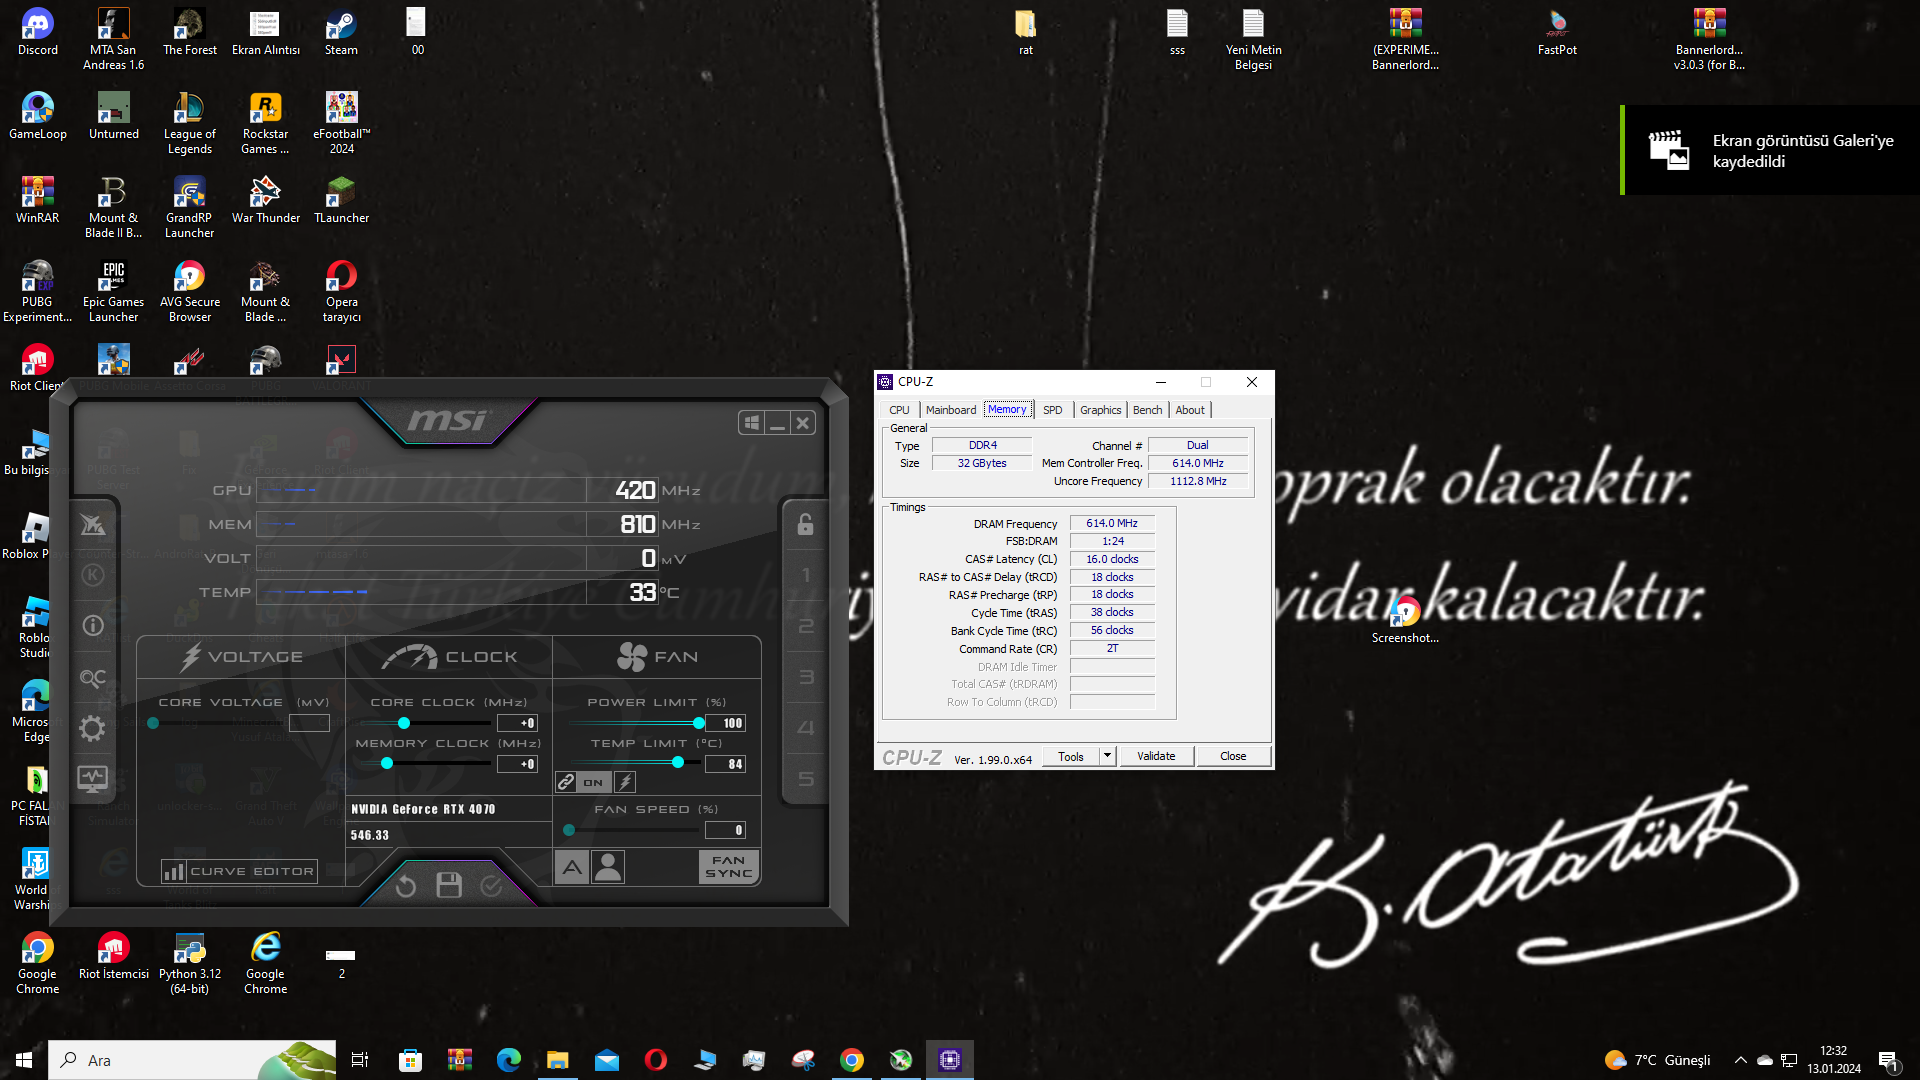Open the Epic Games Launcher desktop icon
This screenshot has width=1920, height=1080.
click(x=113, y=291)
